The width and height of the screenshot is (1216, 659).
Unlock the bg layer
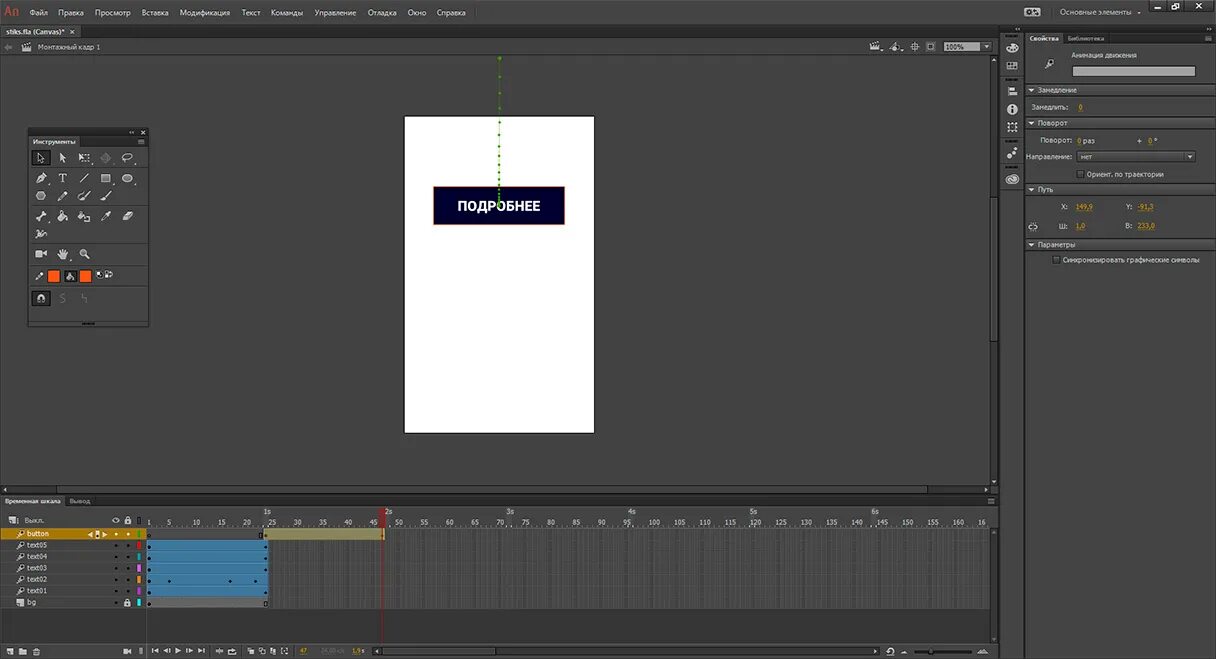coord(128,603)
